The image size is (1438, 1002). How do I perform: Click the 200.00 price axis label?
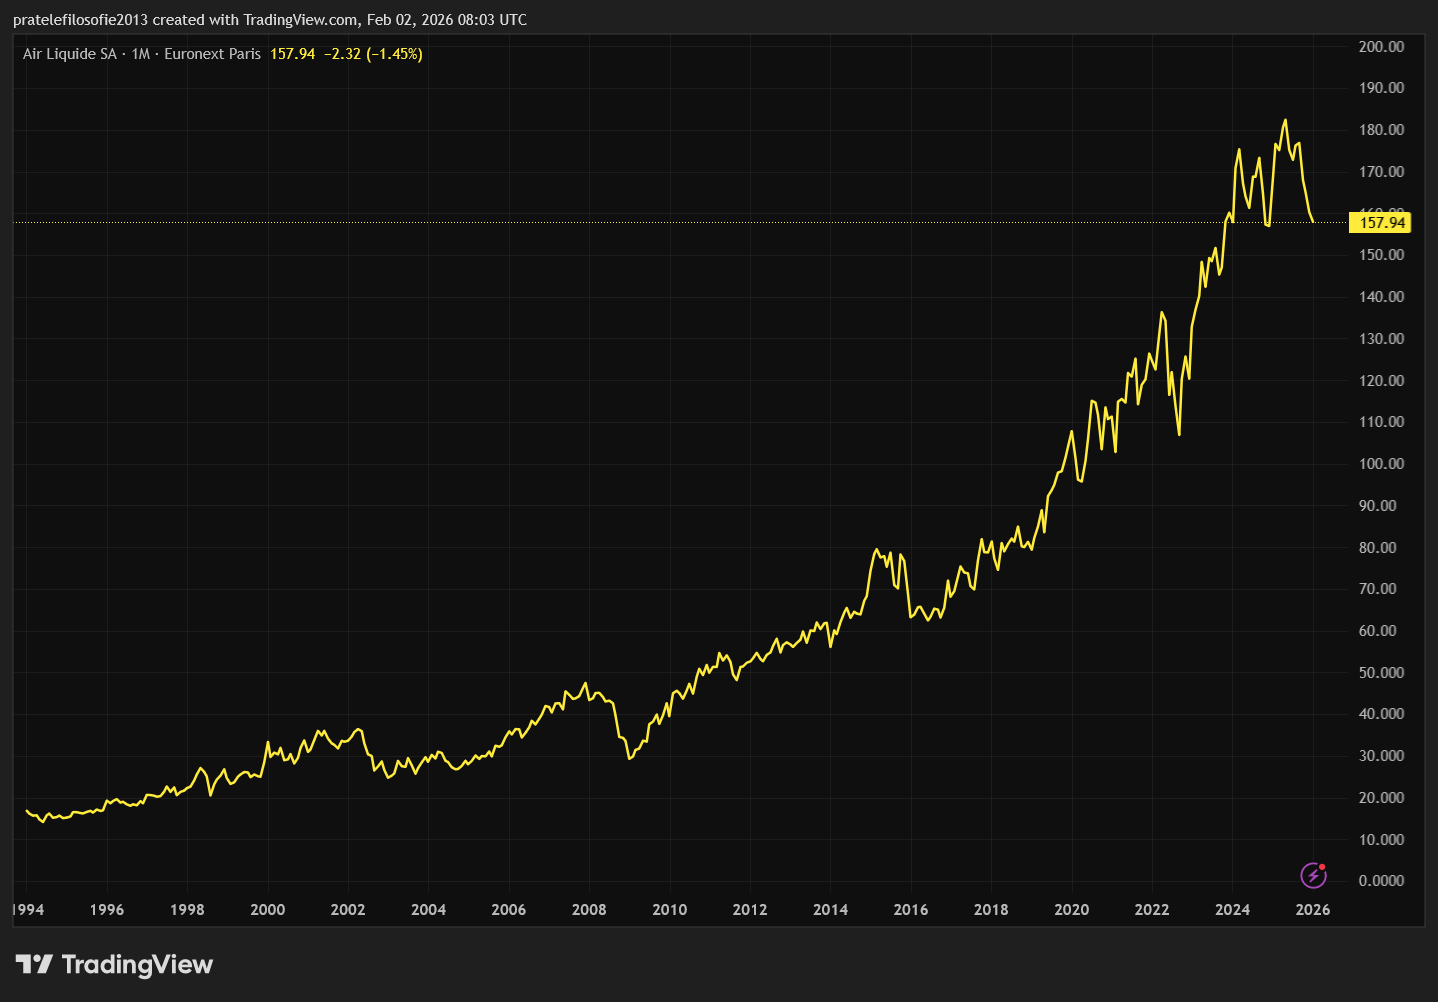[x=1381, y=47]
